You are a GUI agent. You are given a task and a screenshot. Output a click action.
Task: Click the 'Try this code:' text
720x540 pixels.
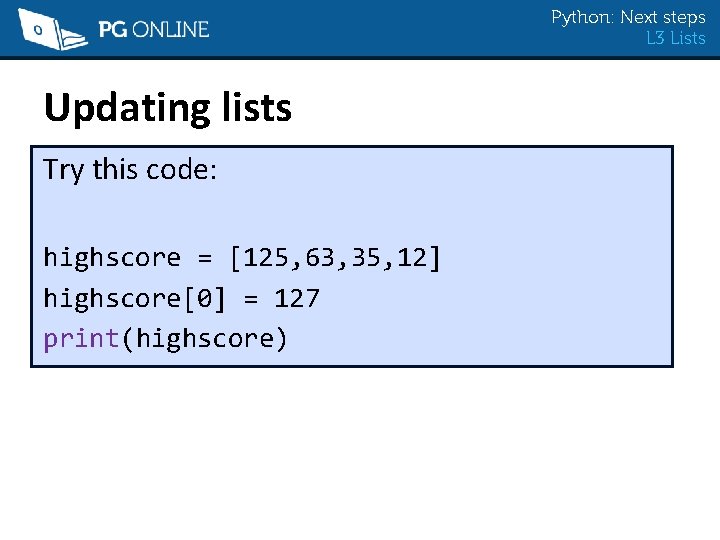129,170
